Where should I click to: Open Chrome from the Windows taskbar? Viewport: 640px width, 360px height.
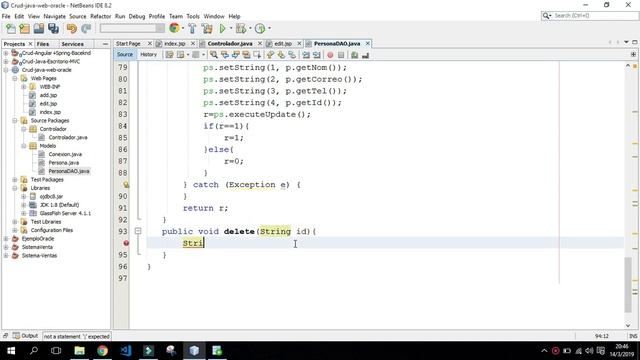coord(102,351)
